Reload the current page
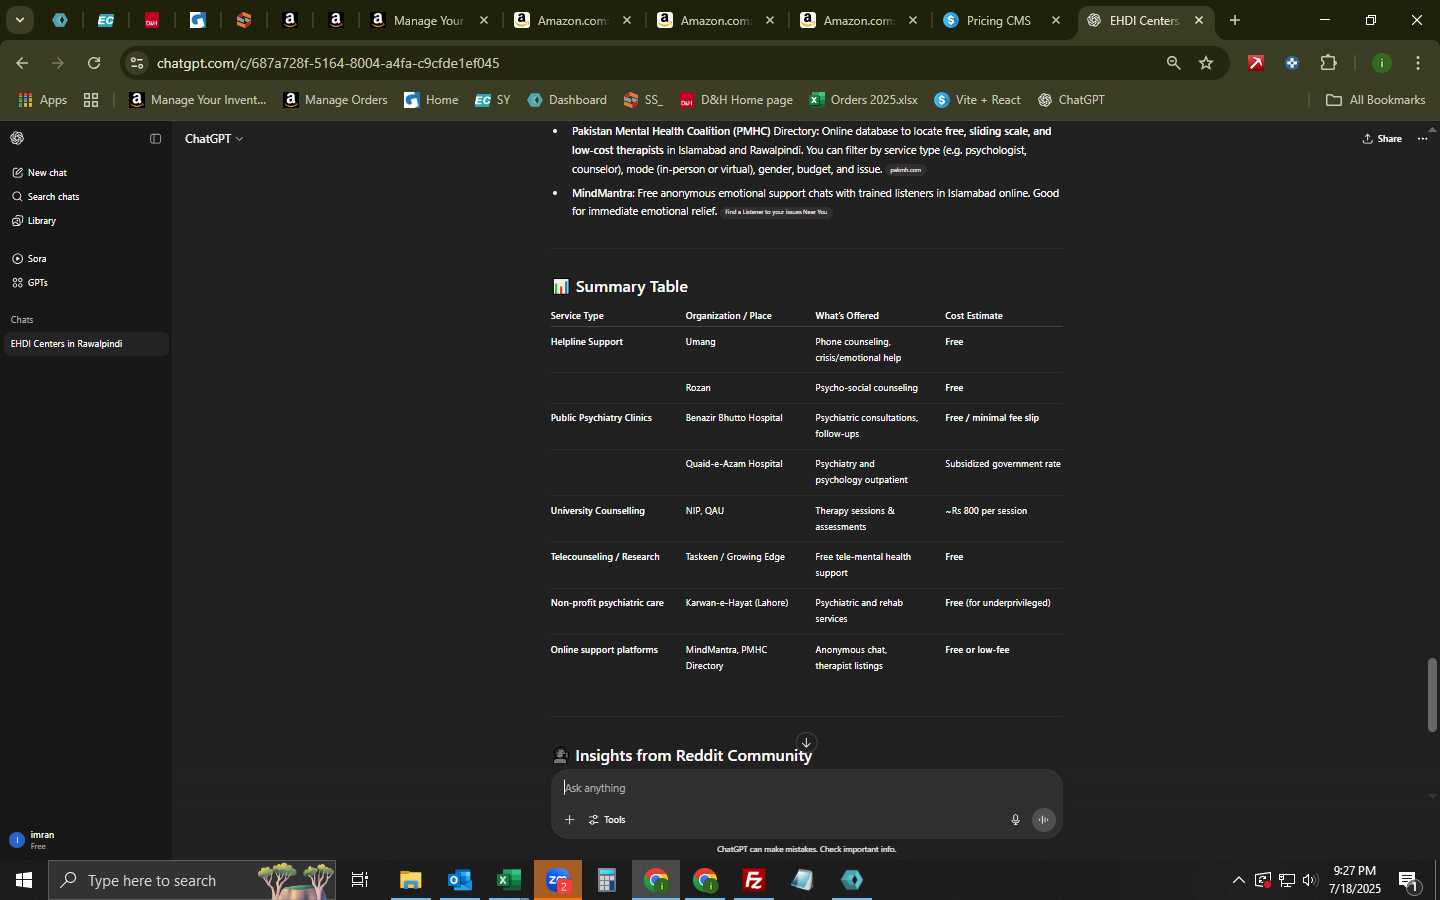The image size is (1440, 900). coord(94,63)
